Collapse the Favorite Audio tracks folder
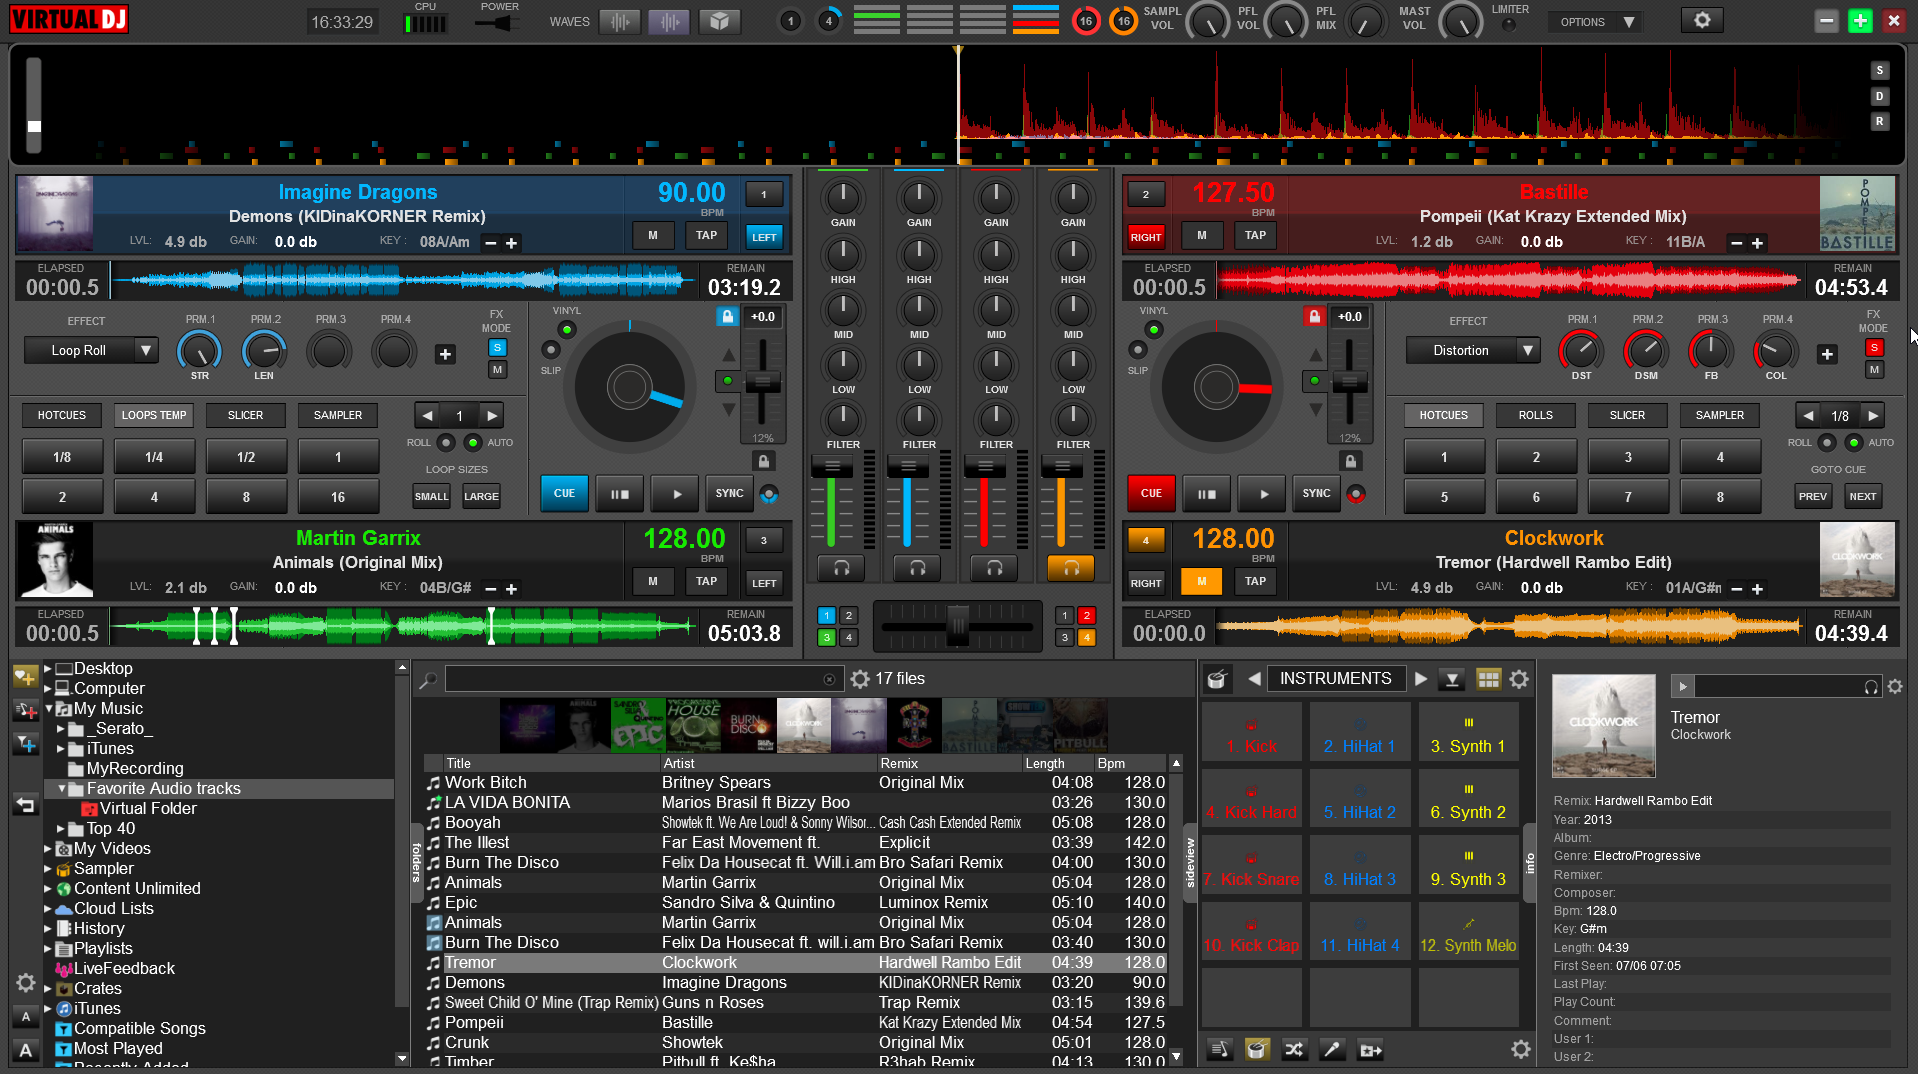The width and height of the screenshot is (1918, 1074). 61,788
